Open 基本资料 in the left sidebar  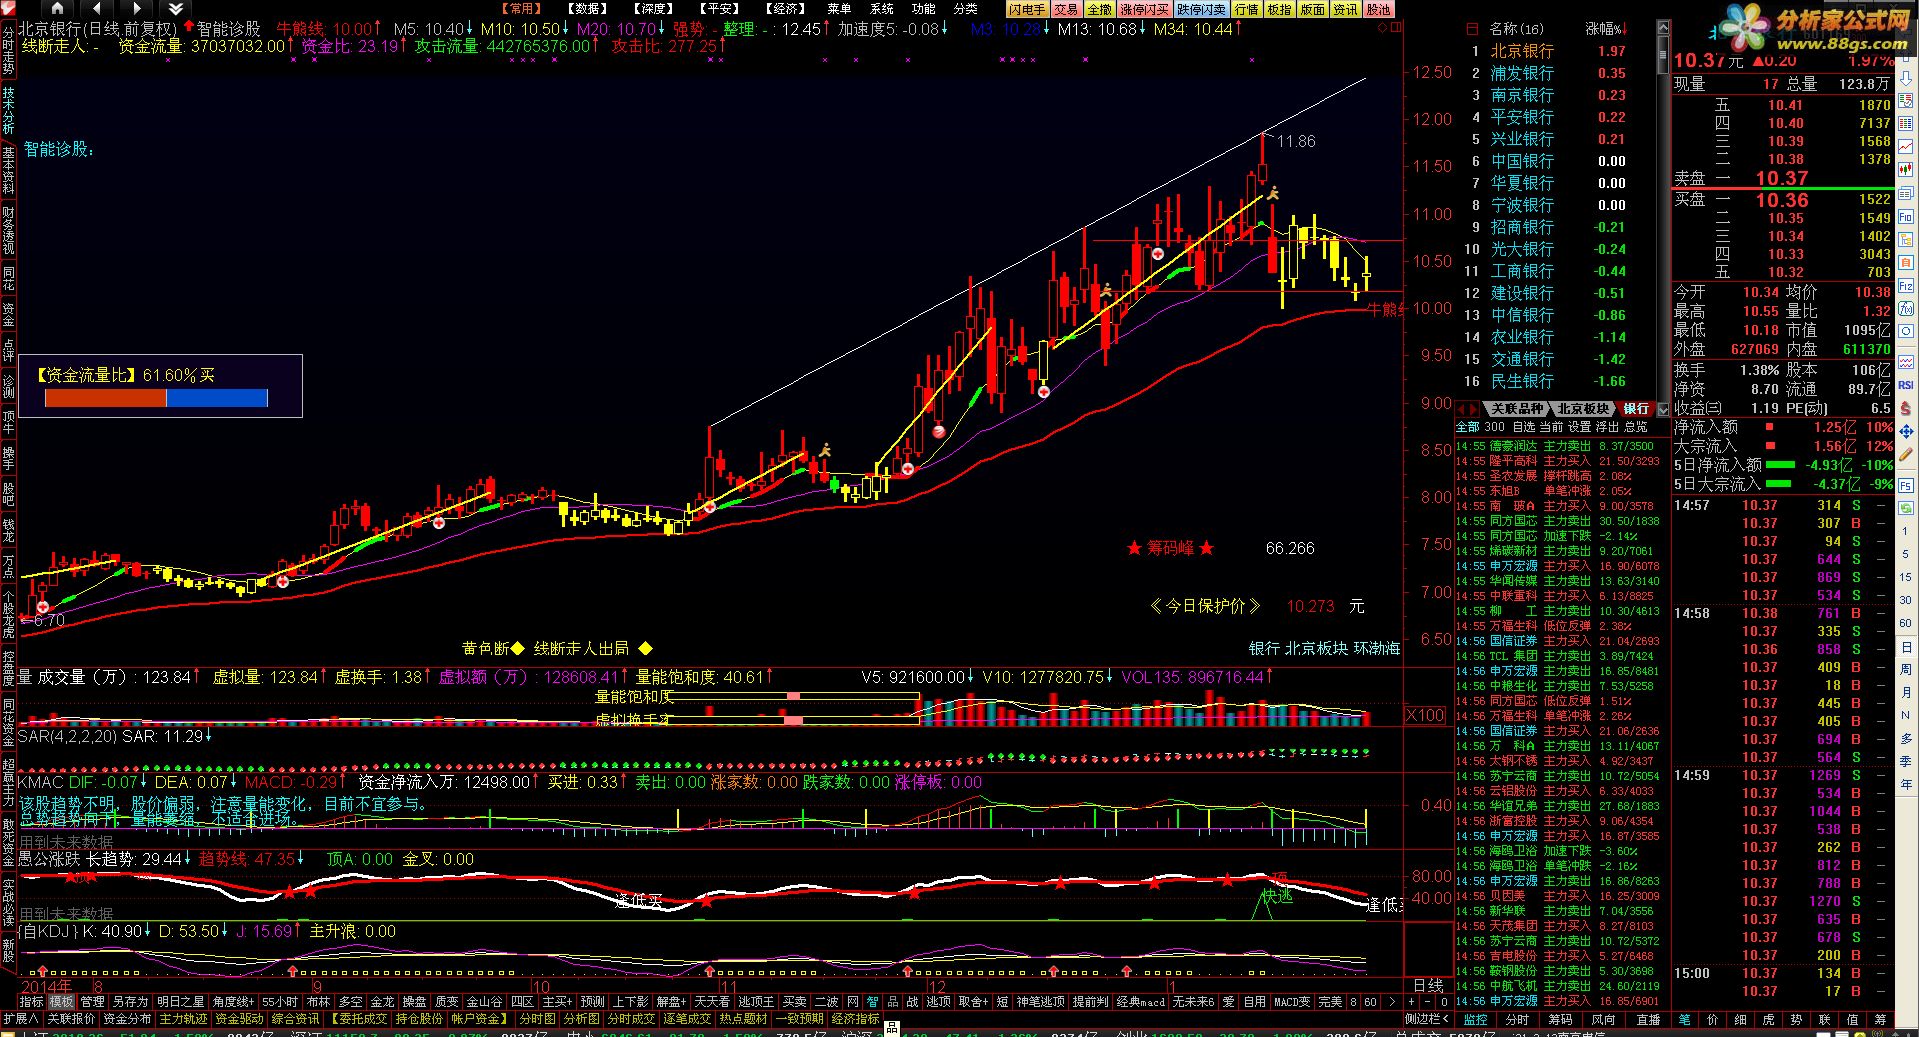click(x=8, y=171)
